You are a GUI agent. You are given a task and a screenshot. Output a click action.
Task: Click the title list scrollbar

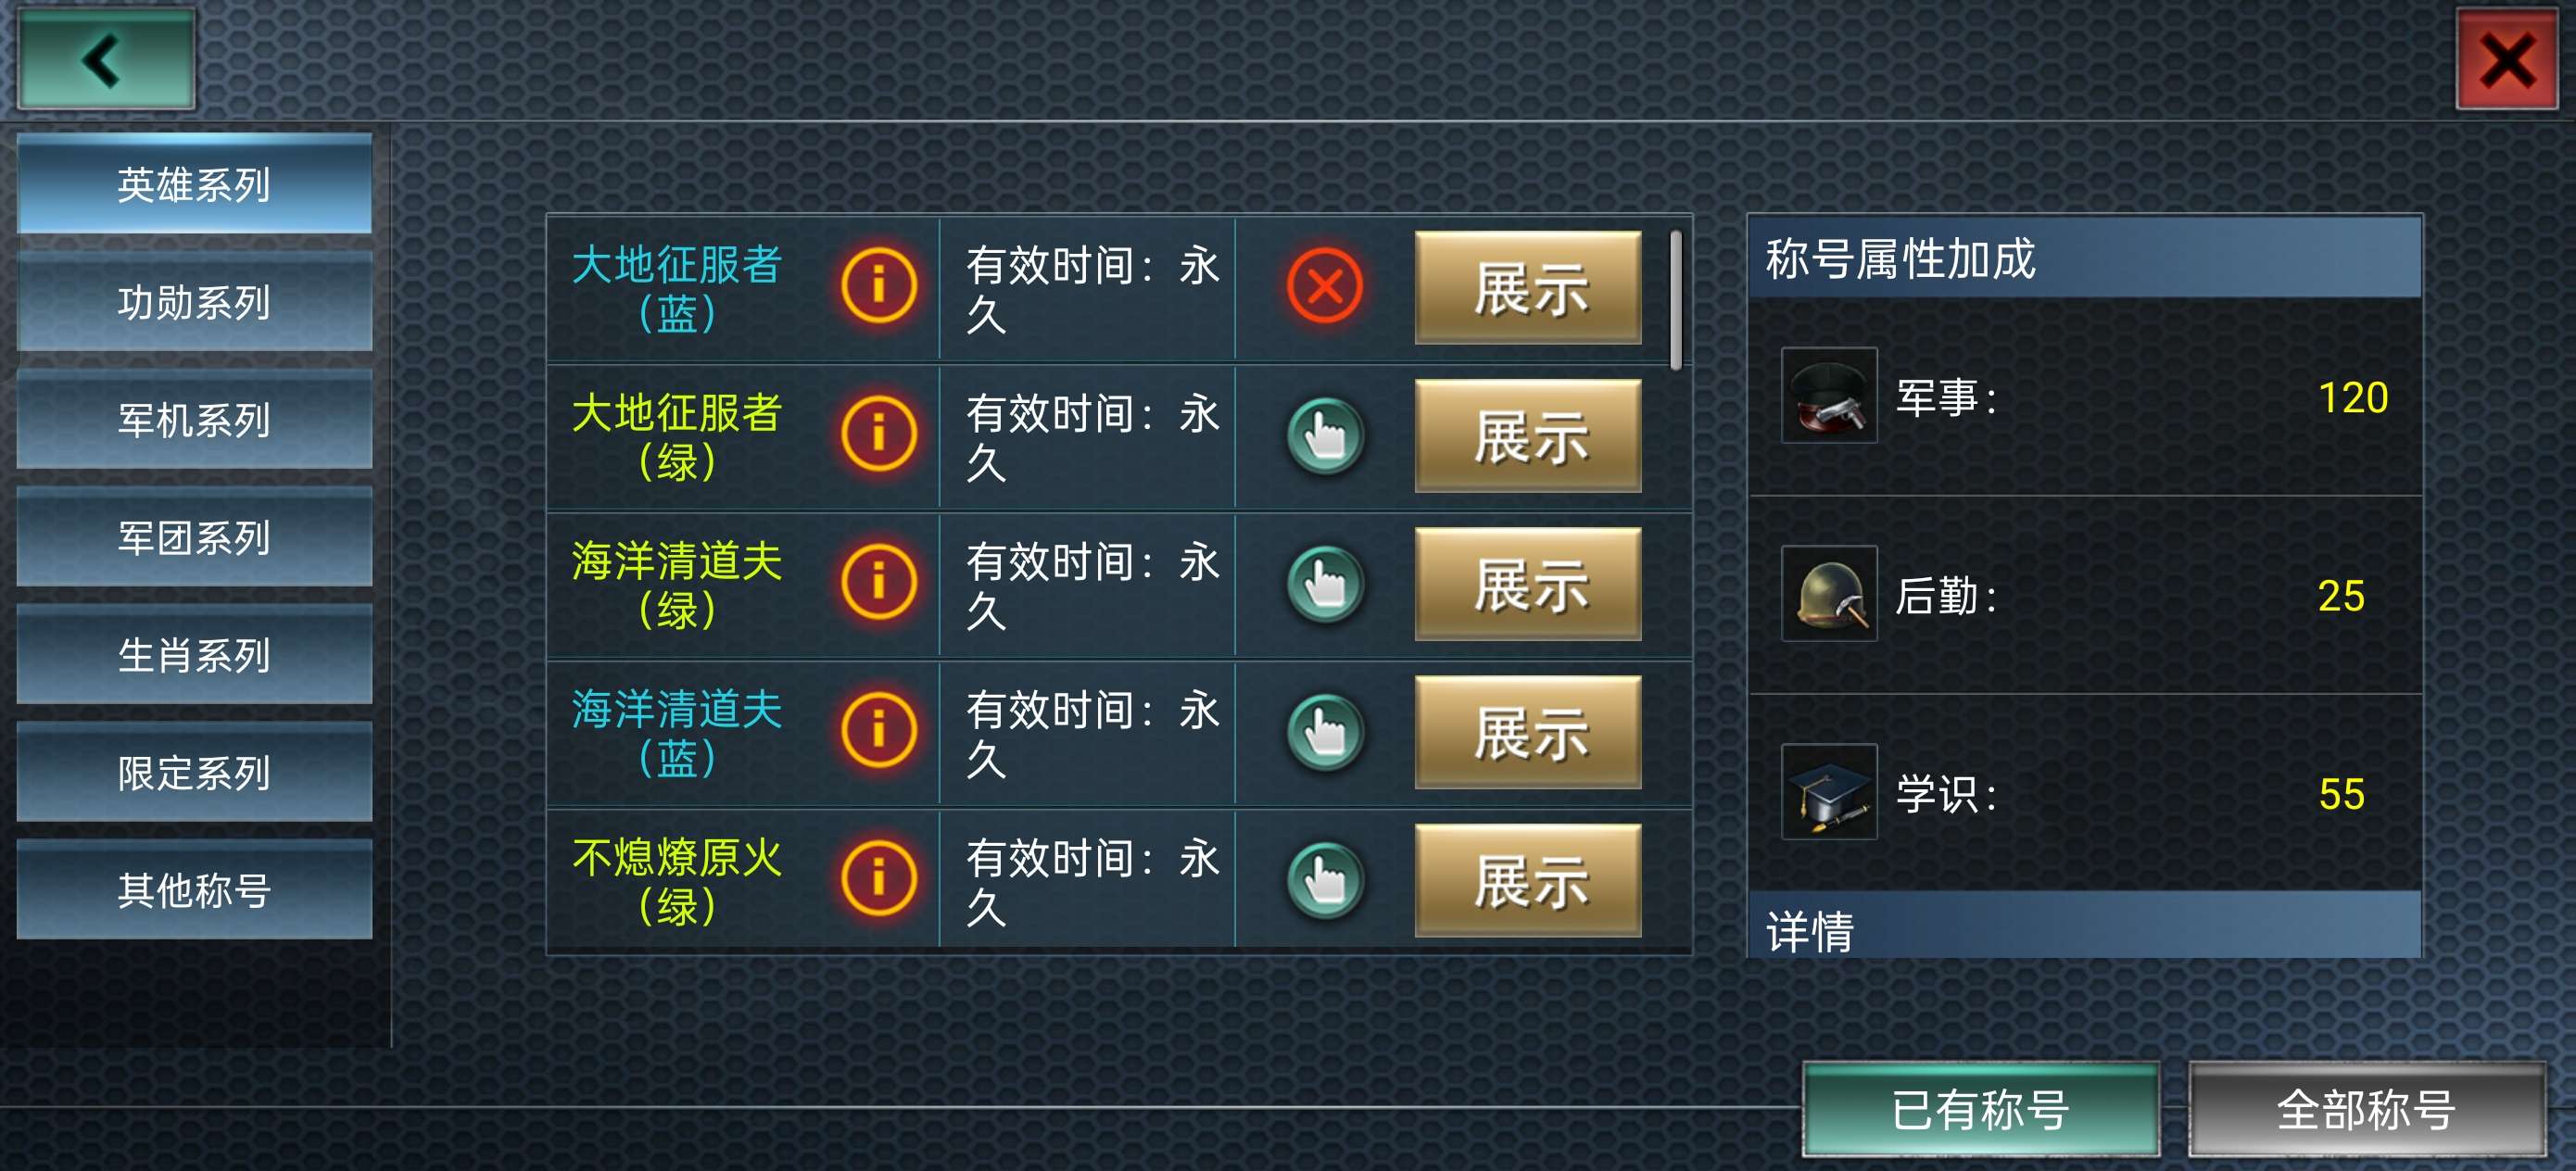[x=1675, y=300]
